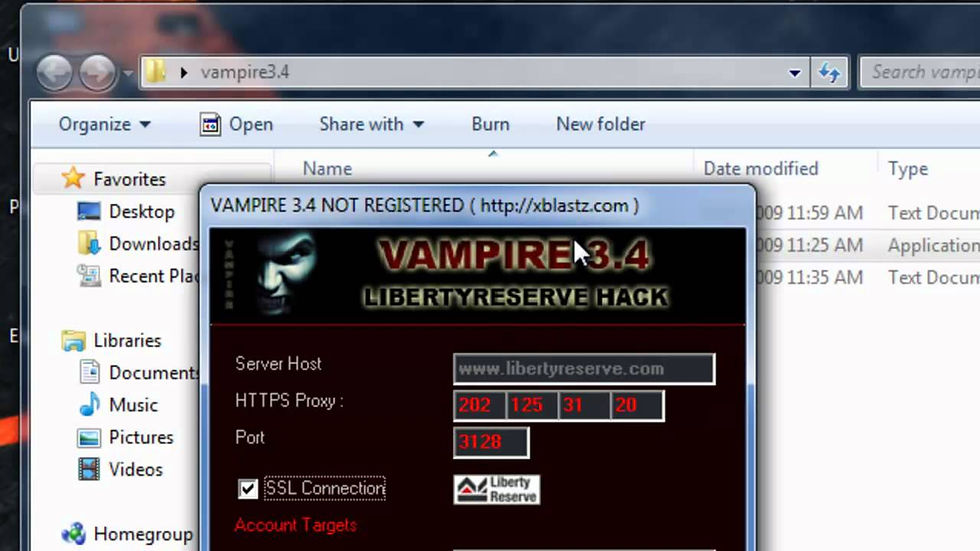The width and height of the screenshot is (980, 551).
Task: Open the Documents library
Action: coord(153,373)
